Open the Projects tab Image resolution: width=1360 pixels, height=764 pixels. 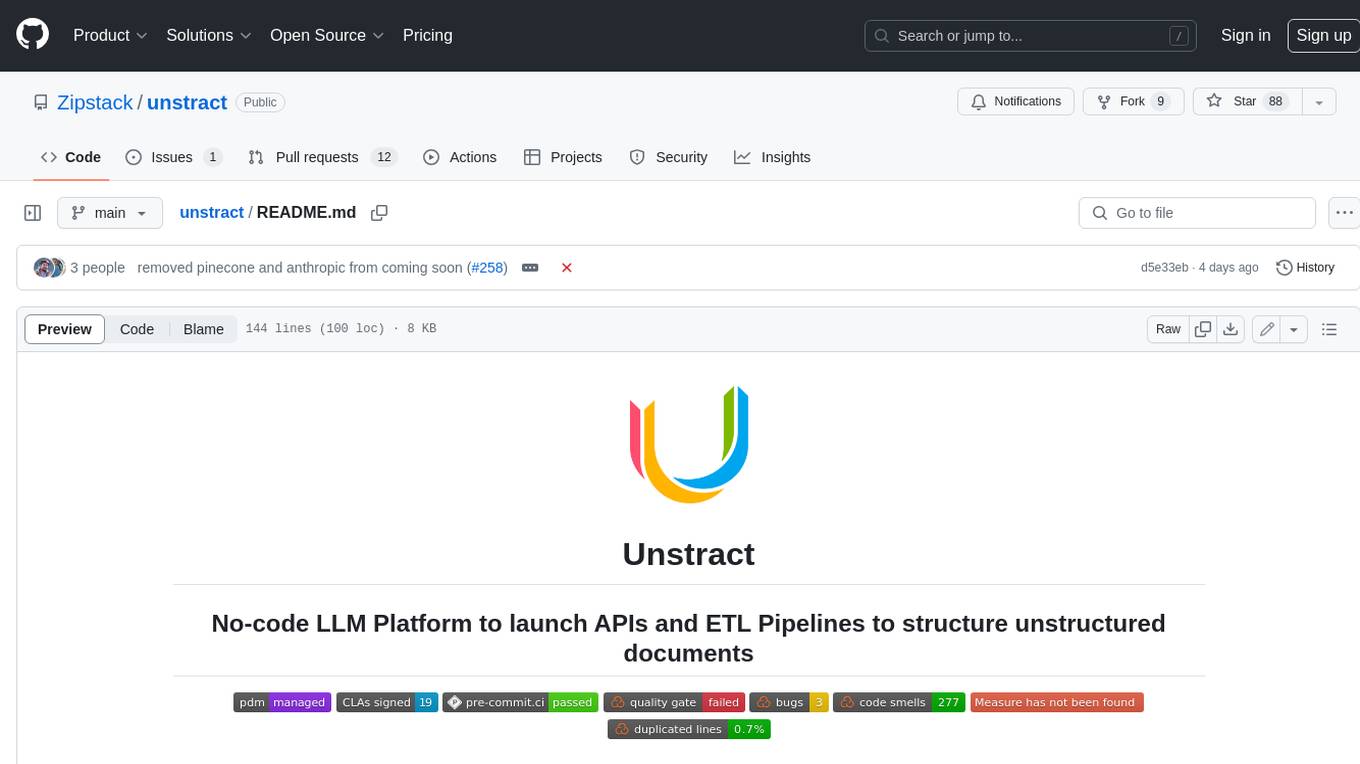click(563, 157)
